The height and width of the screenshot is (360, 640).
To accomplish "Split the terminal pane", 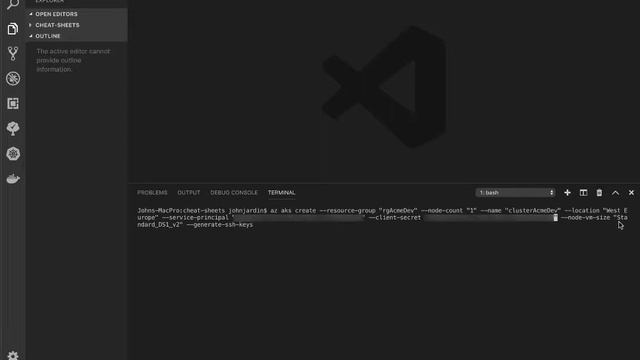I will click(x=583, y=193).
